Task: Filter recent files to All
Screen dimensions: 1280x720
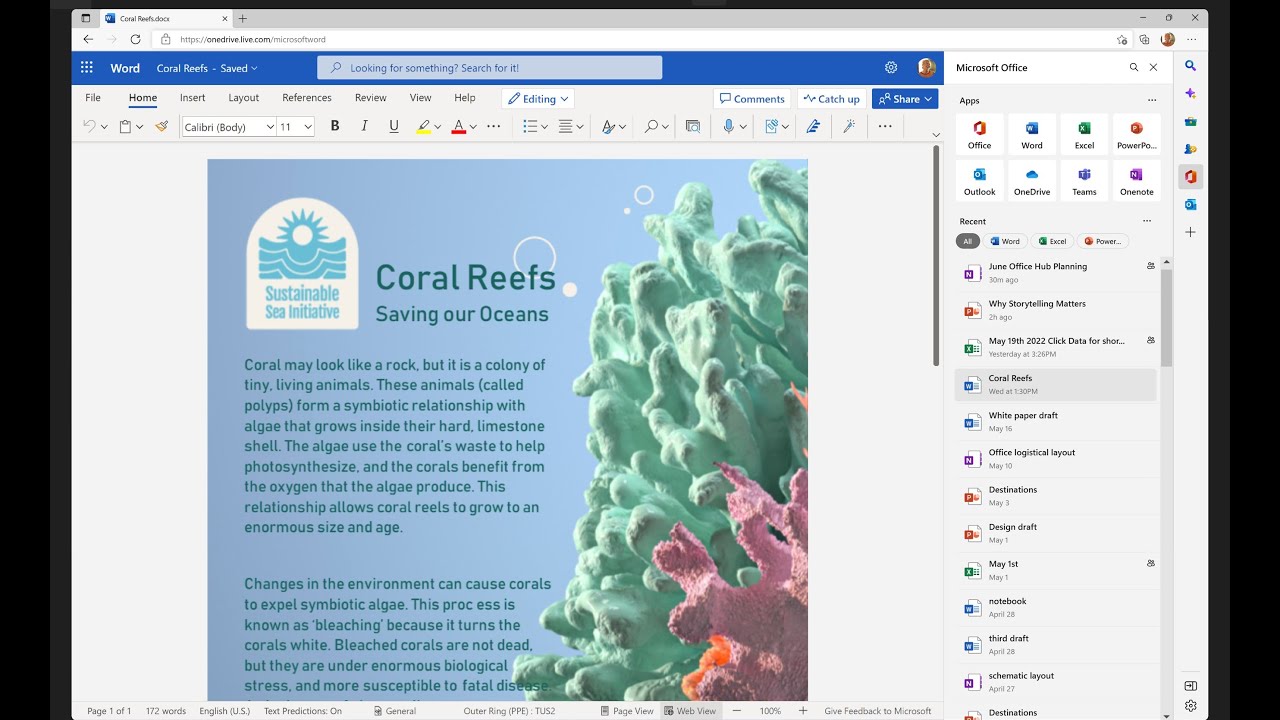Action: [x=967, y=241]
